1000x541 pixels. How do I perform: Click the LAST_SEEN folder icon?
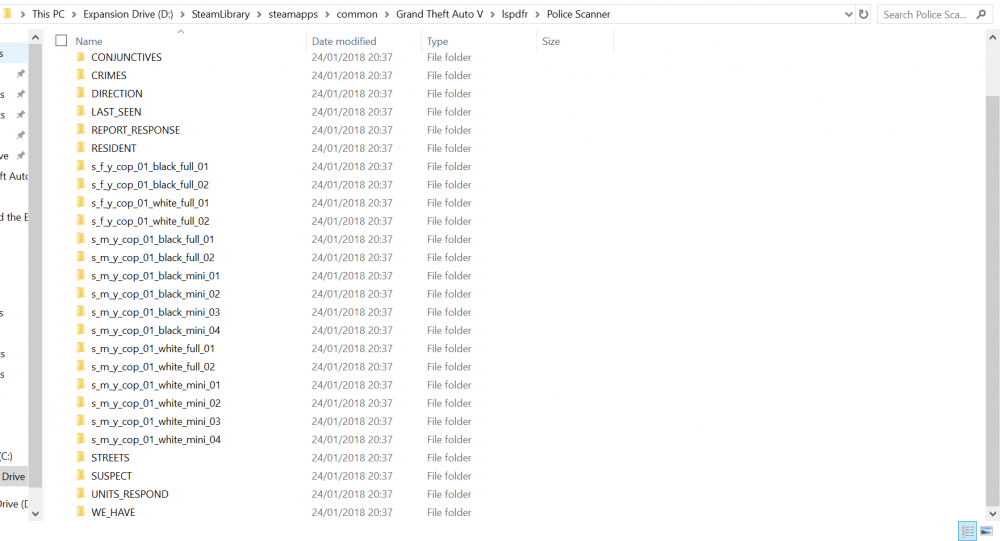(80, 112)
